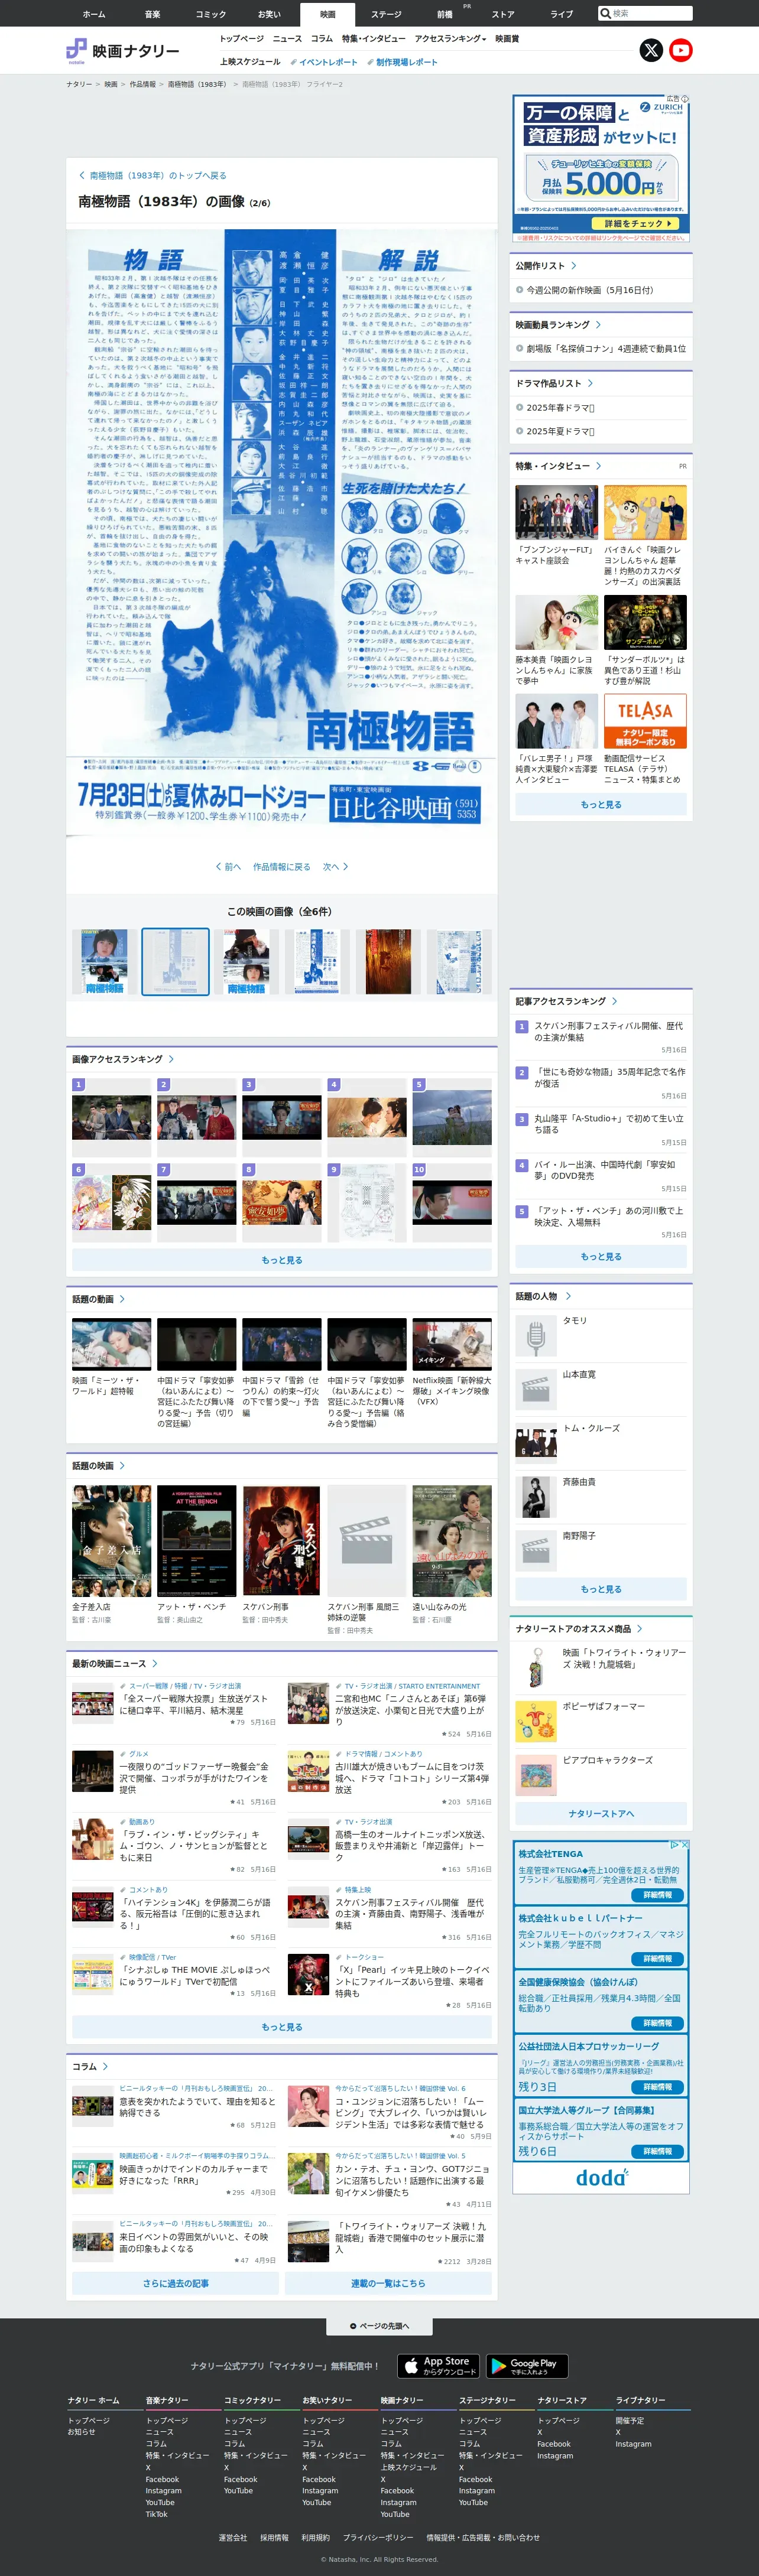Open the YouTube icon in header

(681, 50)
